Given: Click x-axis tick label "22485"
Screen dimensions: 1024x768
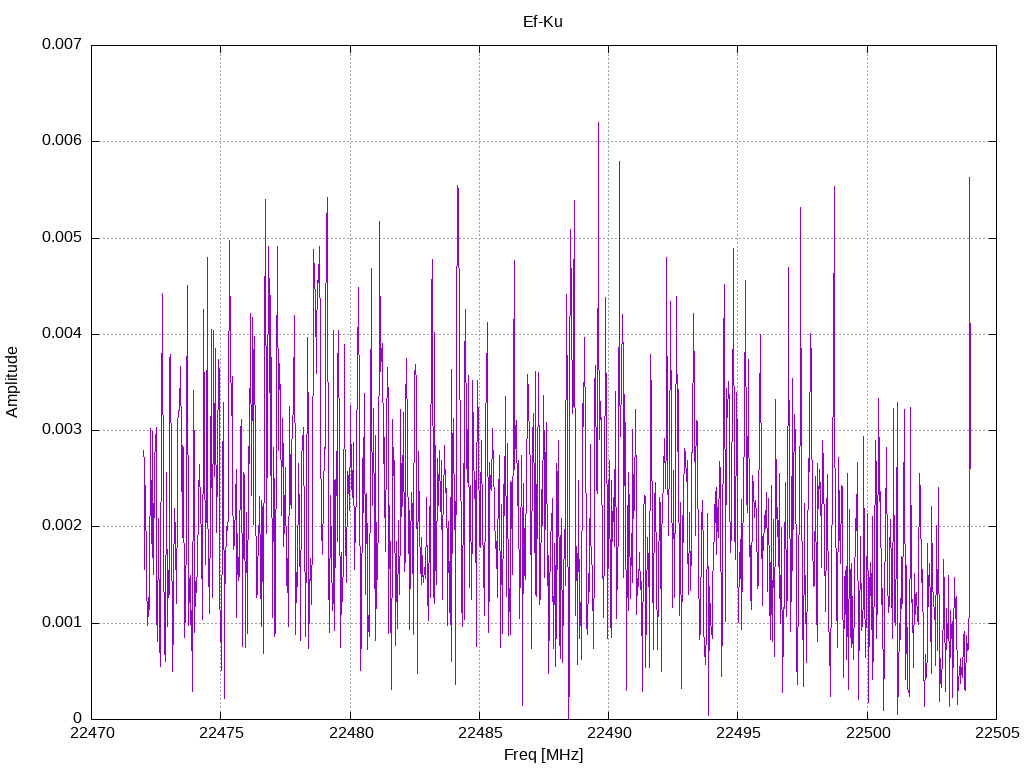Looking at the screenshot, I should (x=480, y=733).
